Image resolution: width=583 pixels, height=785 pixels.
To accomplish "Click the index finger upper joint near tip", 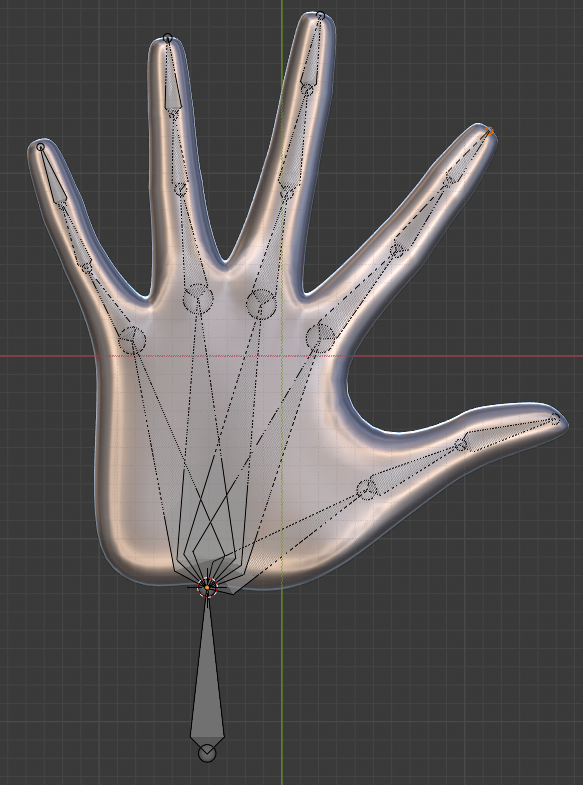I will point(450,179).
